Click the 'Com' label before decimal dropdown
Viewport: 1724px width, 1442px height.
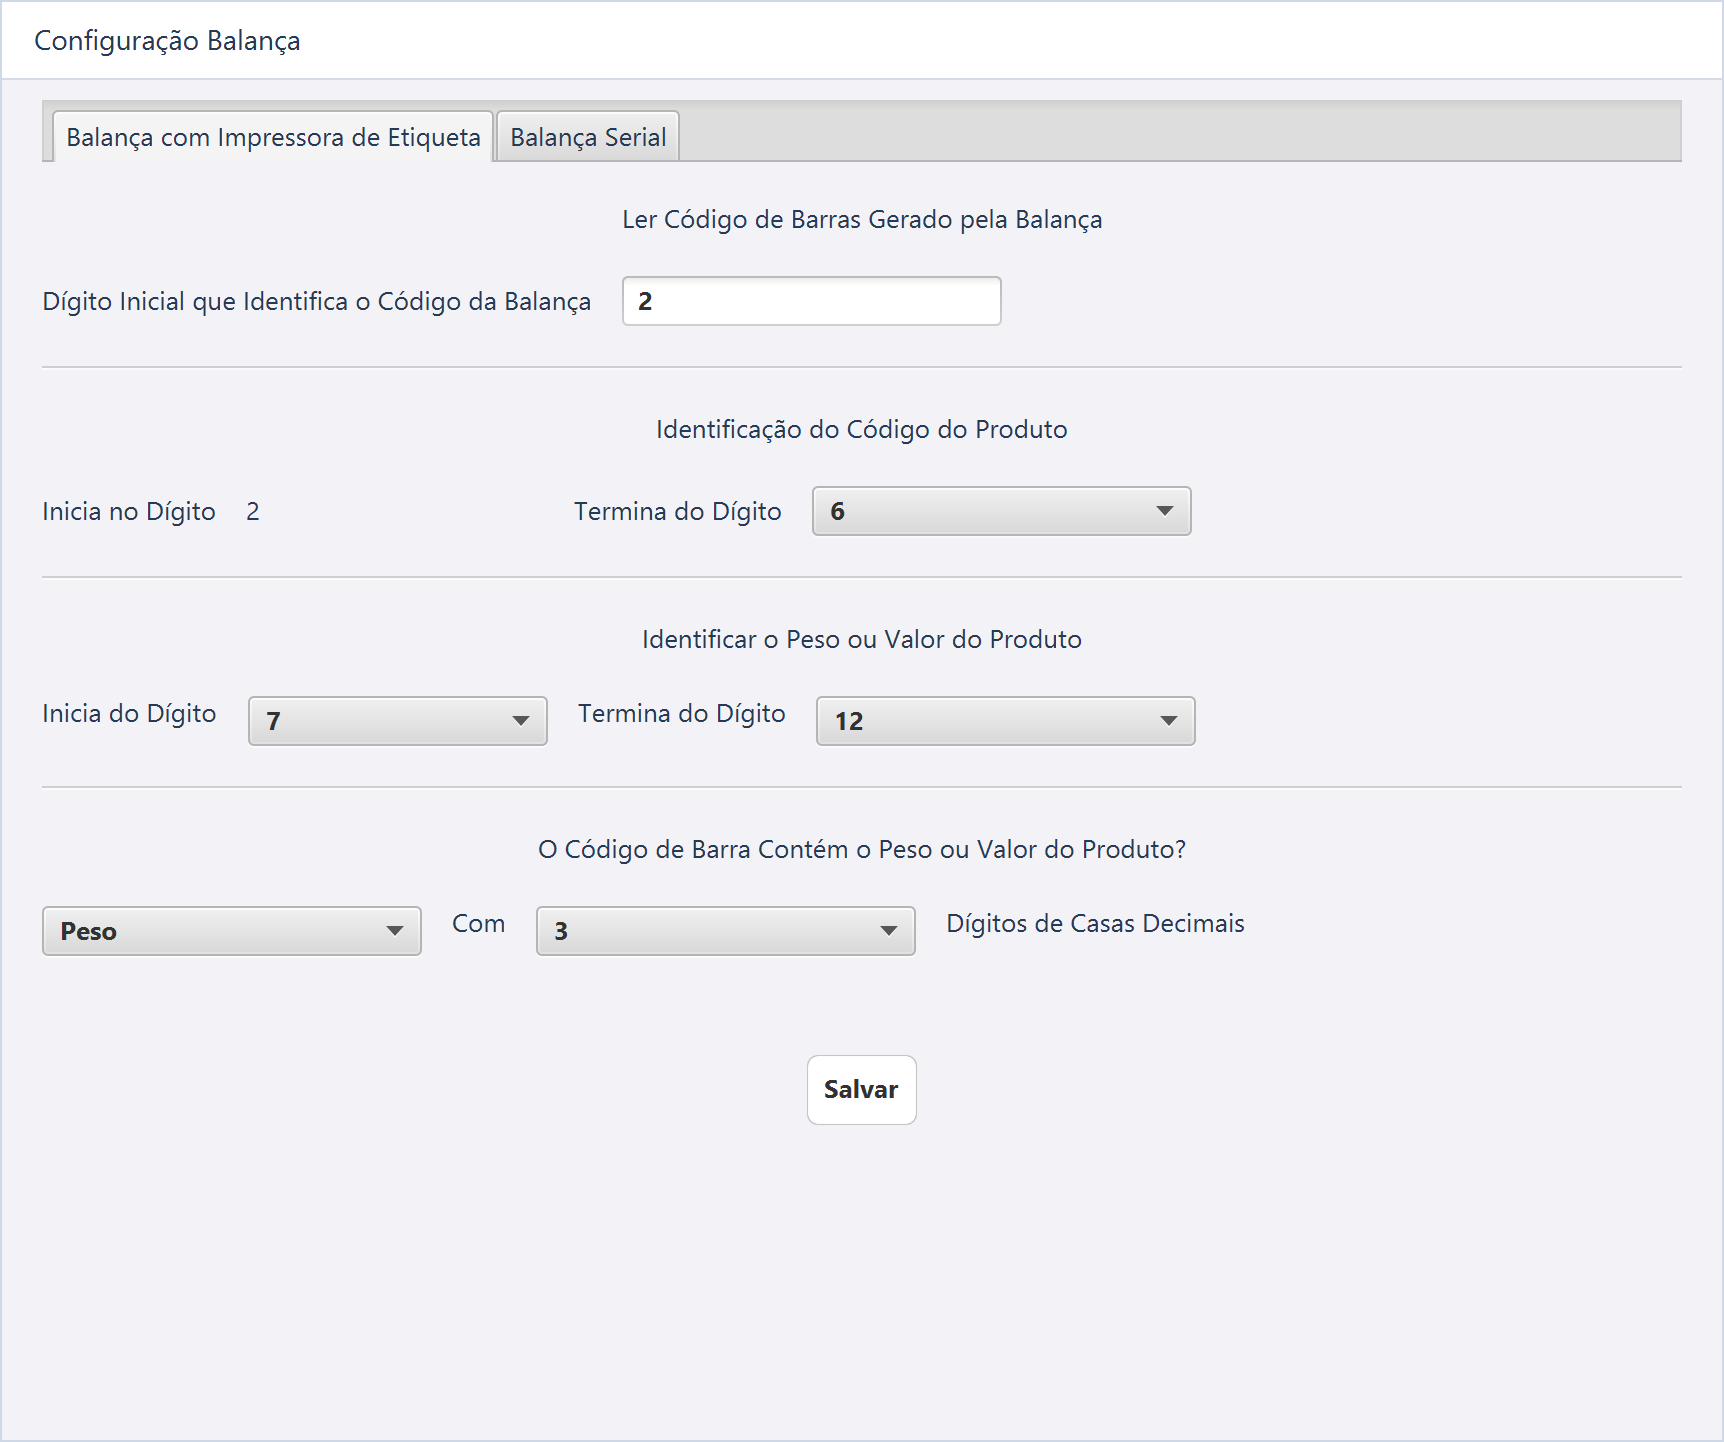[x=478, y=923]
